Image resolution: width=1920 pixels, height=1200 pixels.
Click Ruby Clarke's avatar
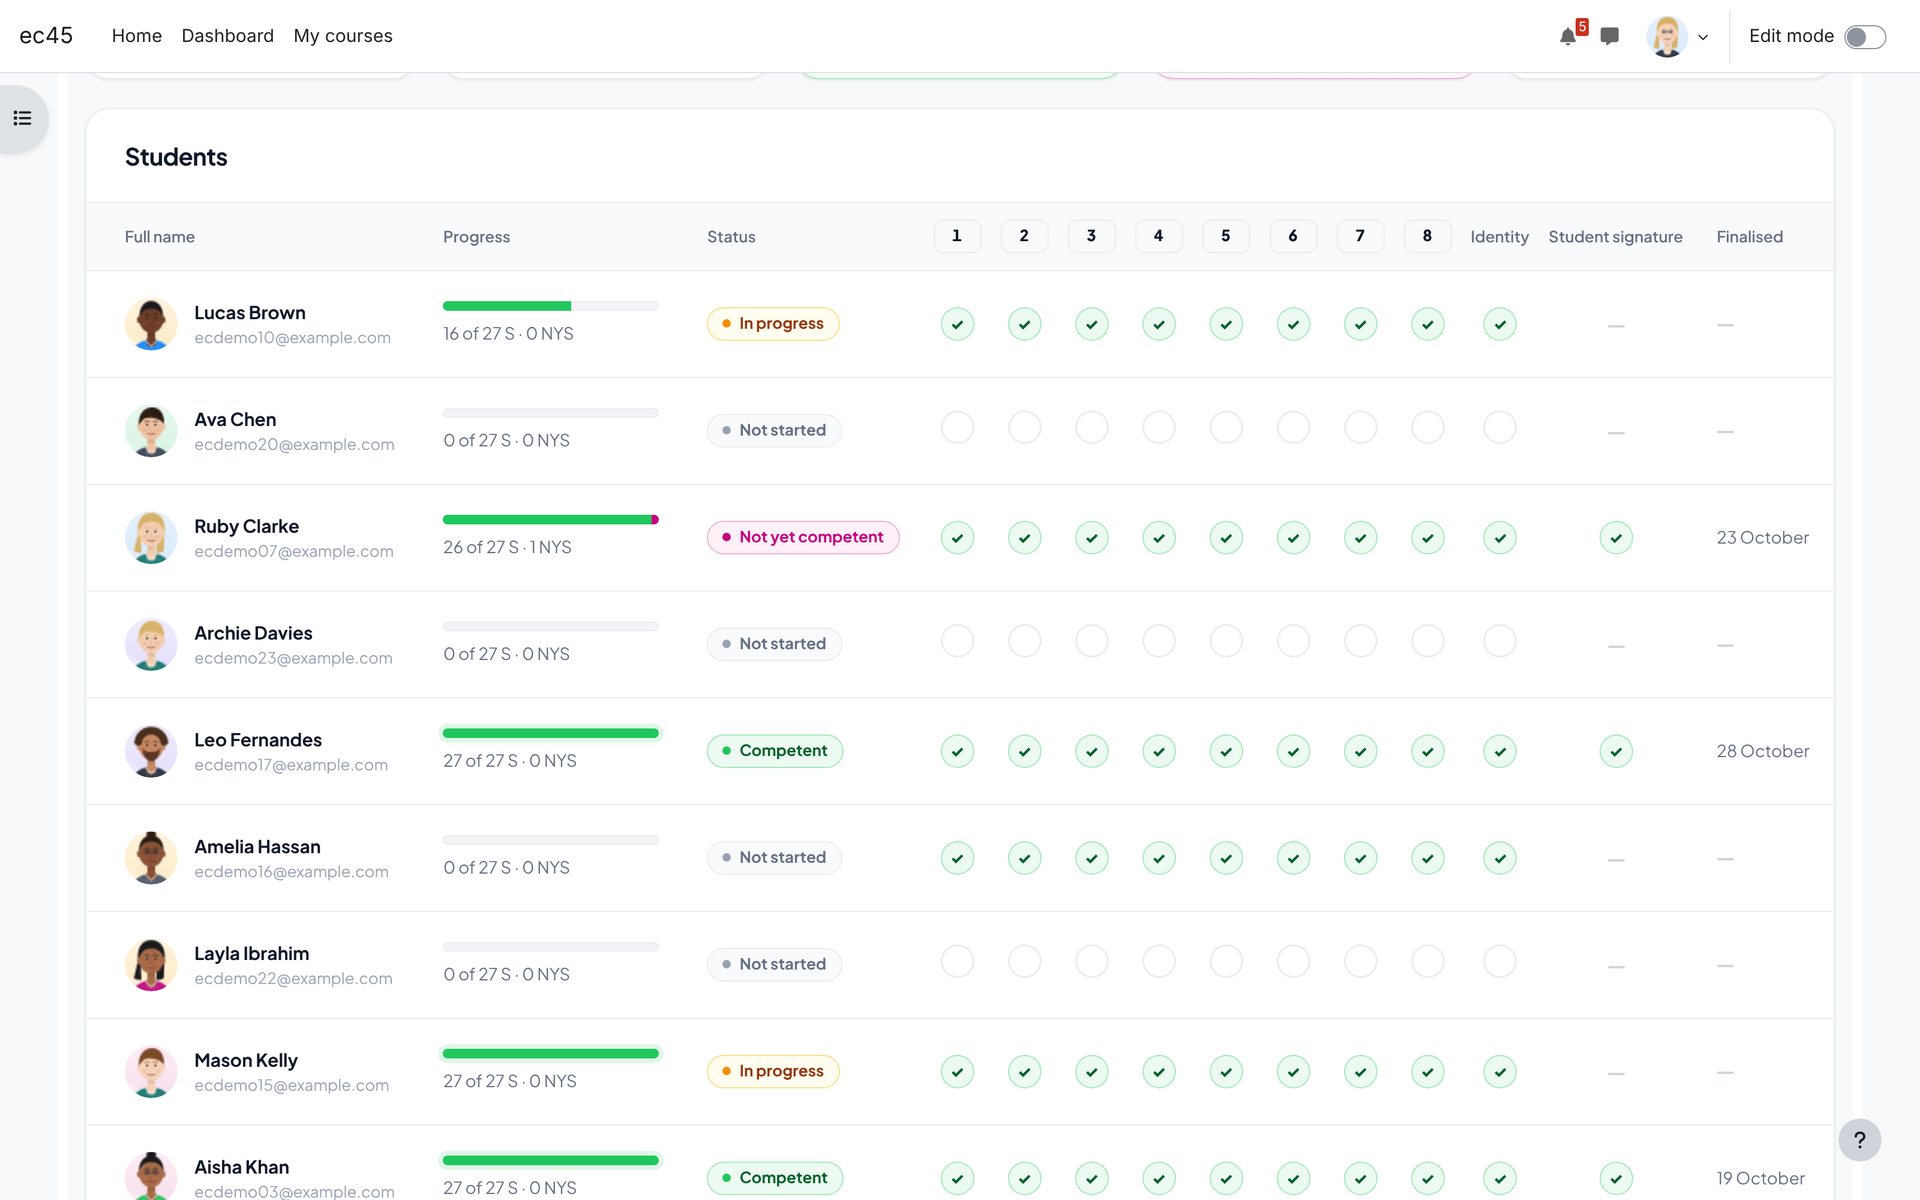[x=151, y=538]
